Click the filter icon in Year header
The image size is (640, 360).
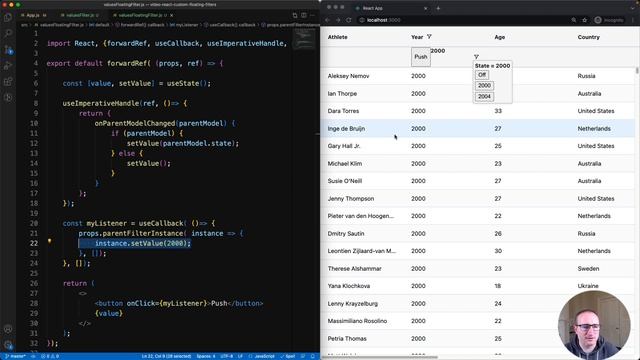click(x=429, y=37)
